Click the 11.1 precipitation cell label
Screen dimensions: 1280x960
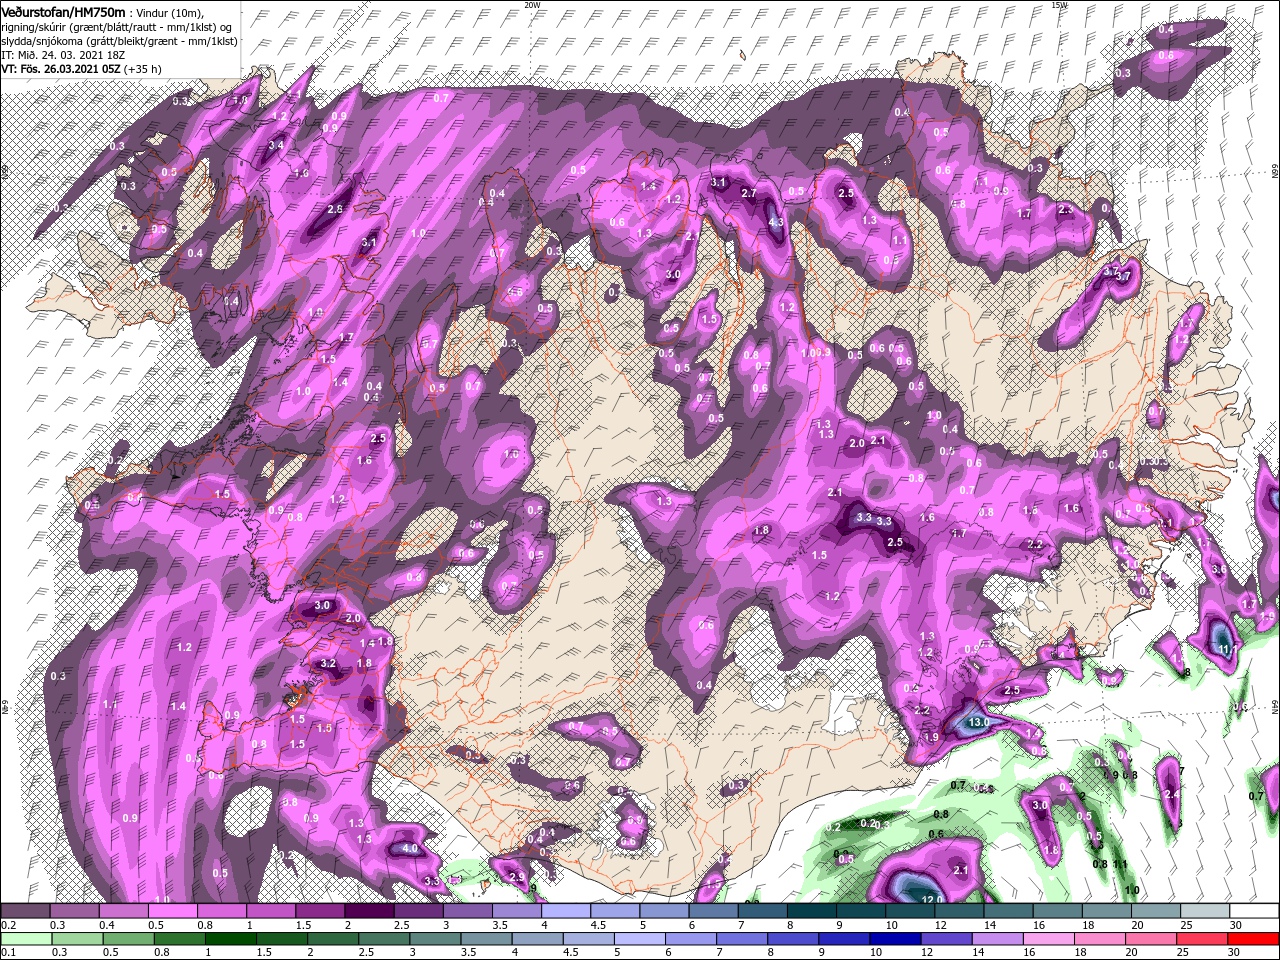tap(1229, 649)
